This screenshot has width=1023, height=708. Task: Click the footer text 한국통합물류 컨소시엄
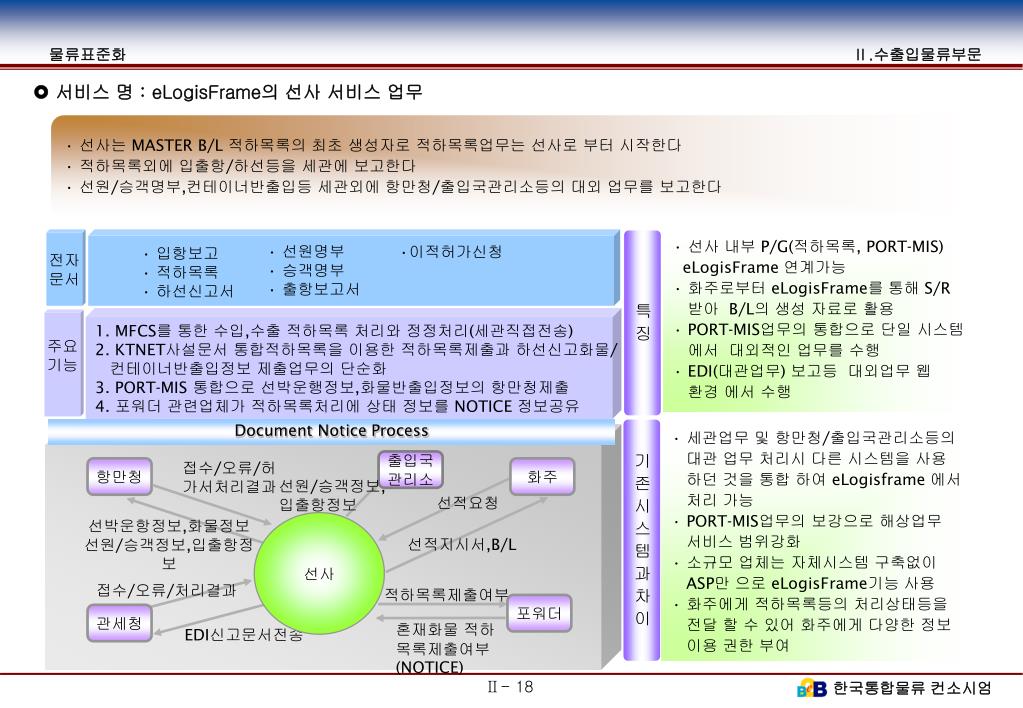tap(912, 688)
